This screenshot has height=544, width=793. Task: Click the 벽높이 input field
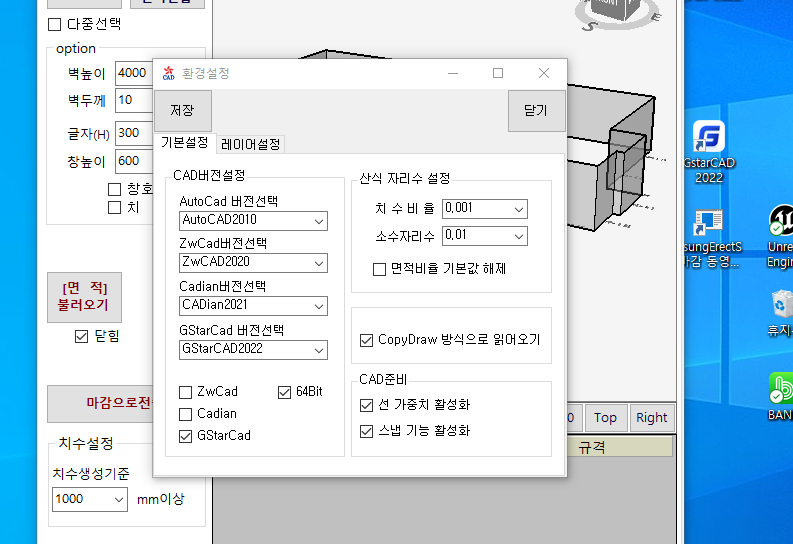pyautogui.click(x=130, y=73)
